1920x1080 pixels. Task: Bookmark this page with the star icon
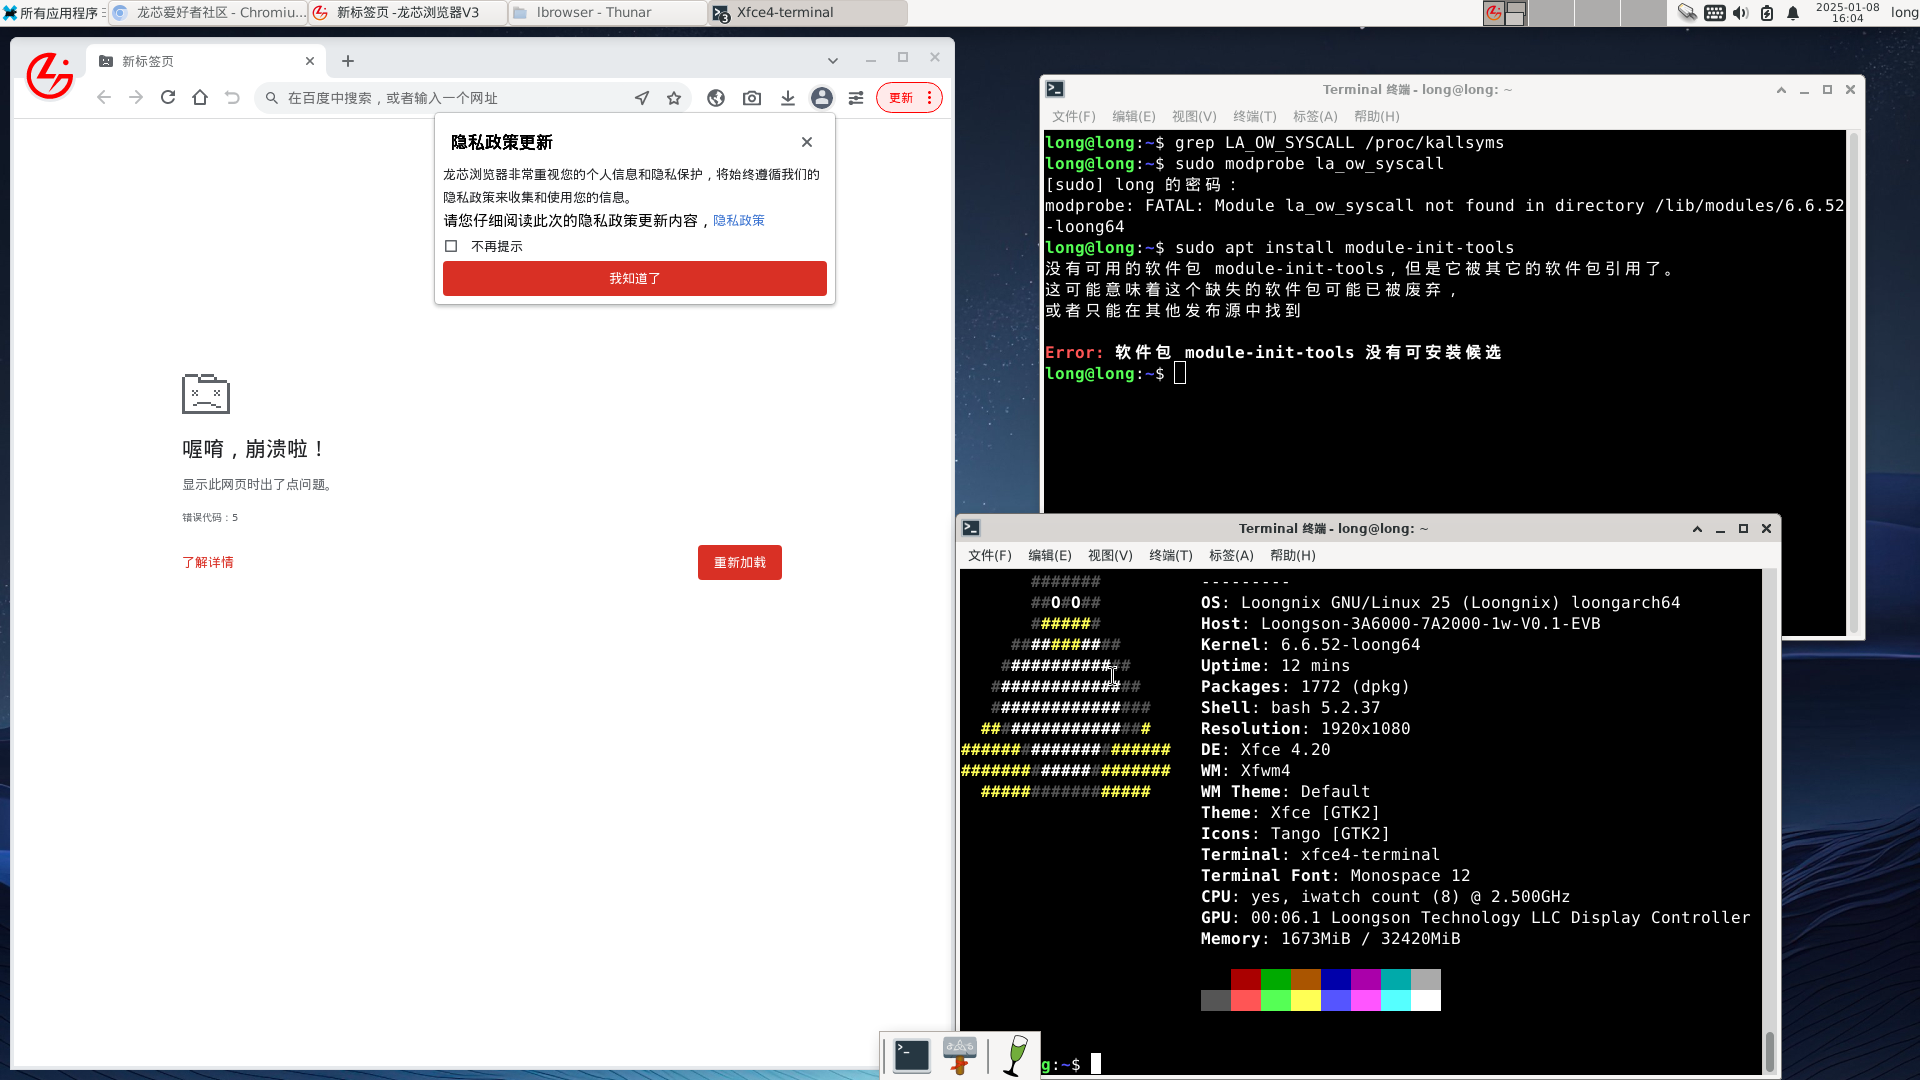[x=674, y=98]
